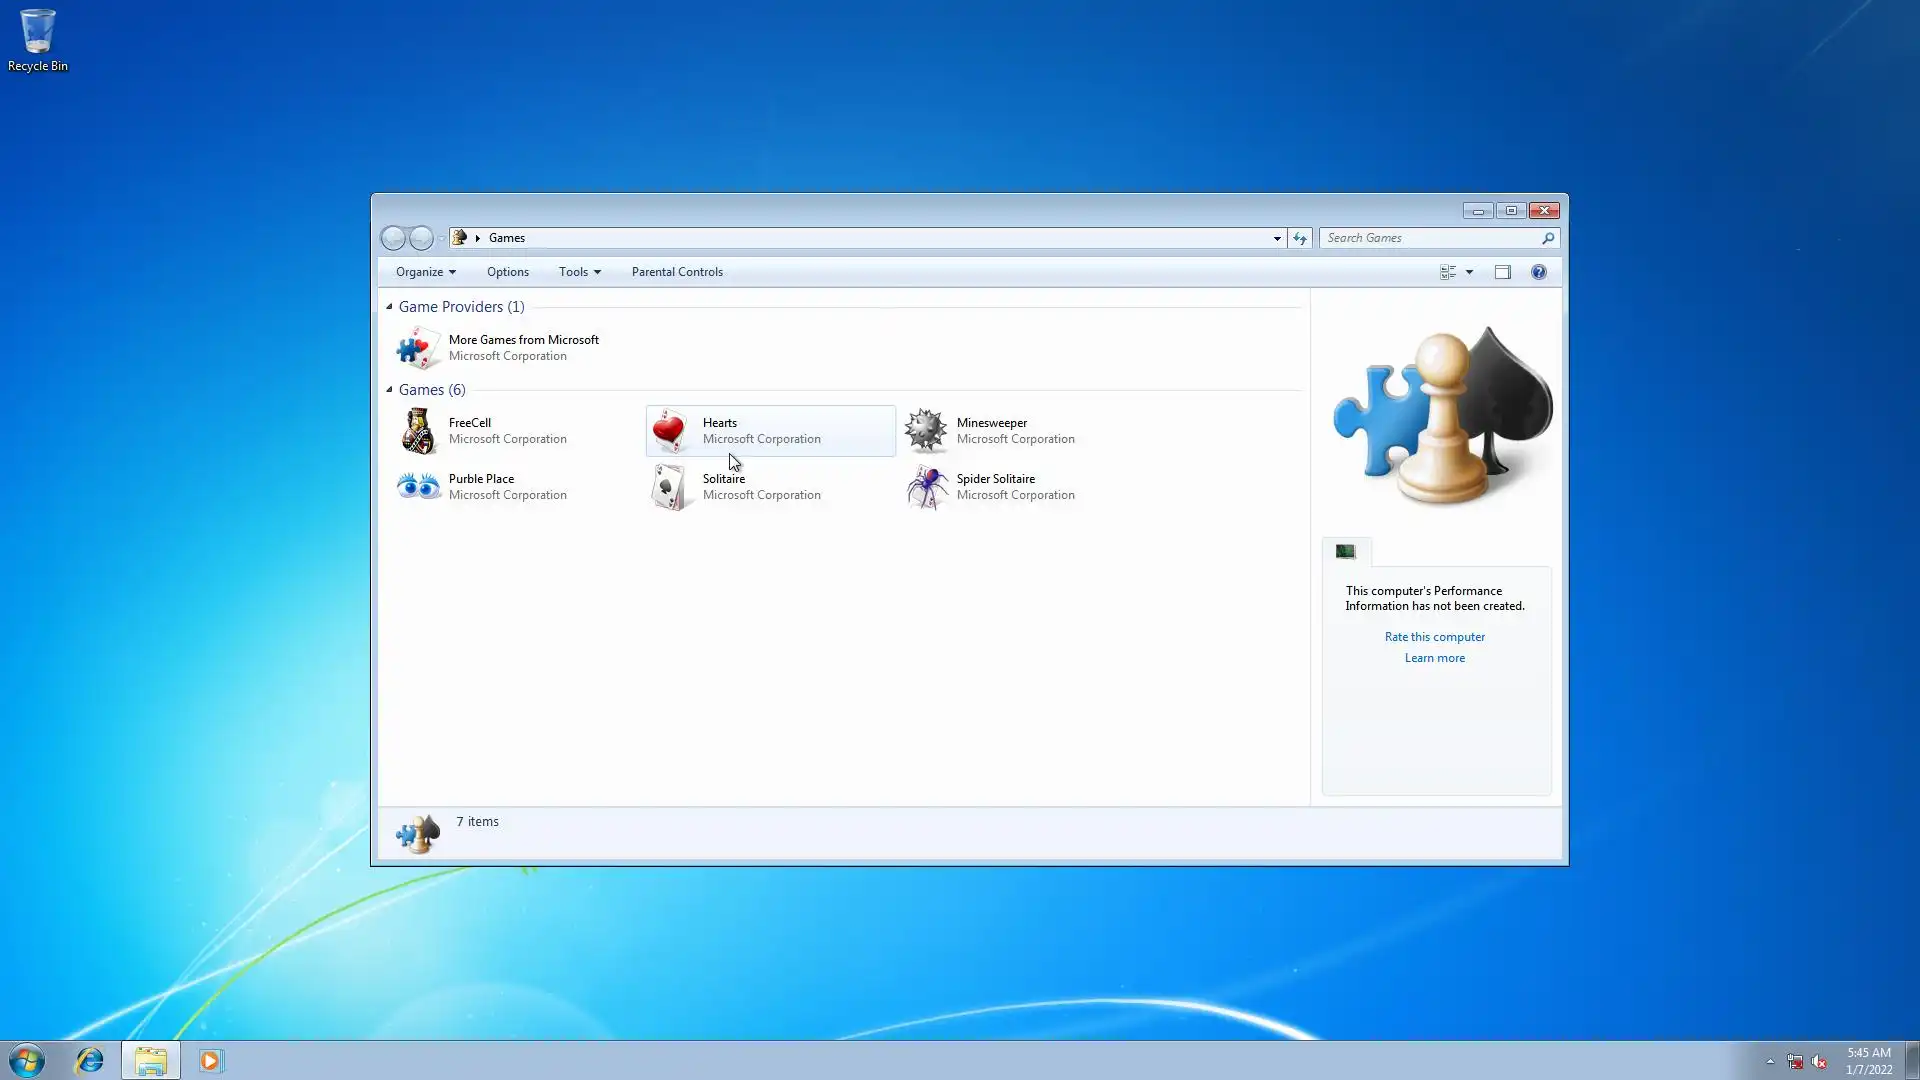This screenshot has width=1920, height=1080.
Task: Expand the Tools dropdown menu
Action: tap(579, 272)
